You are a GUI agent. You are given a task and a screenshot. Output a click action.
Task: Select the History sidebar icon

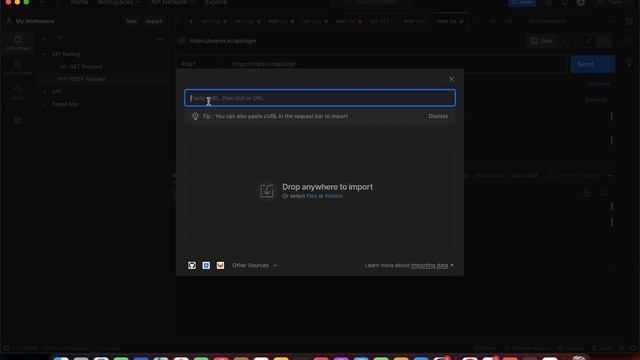point(18,93)
